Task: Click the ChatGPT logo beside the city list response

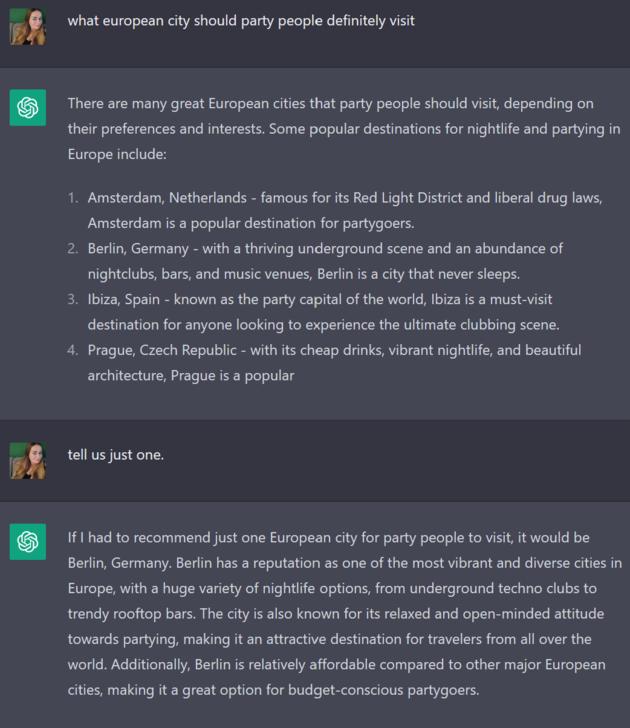Action: pyautogui.click(x=28, y=108)
